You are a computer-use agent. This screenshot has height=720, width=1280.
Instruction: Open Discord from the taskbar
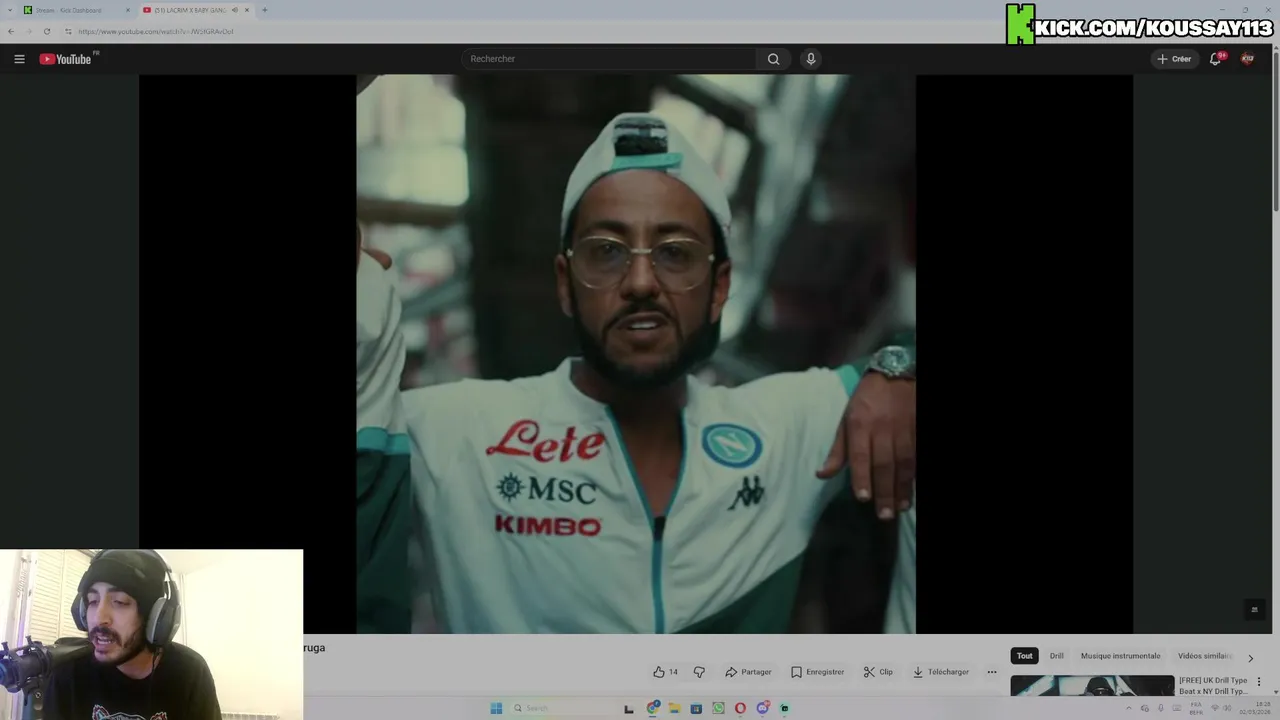pyautogui.click(x=762, y=708)
